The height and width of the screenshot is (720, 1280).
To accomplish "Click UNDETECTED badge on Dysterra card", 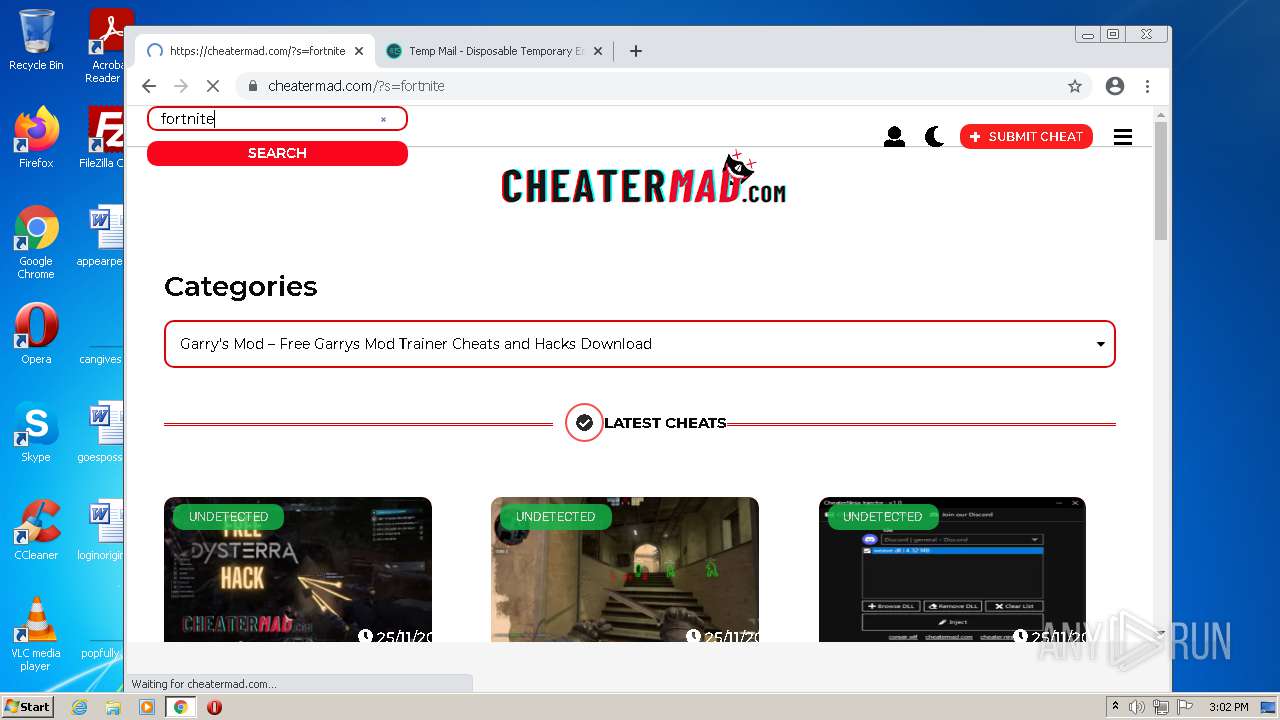I will pyautogui.click(x=228, y=517).
